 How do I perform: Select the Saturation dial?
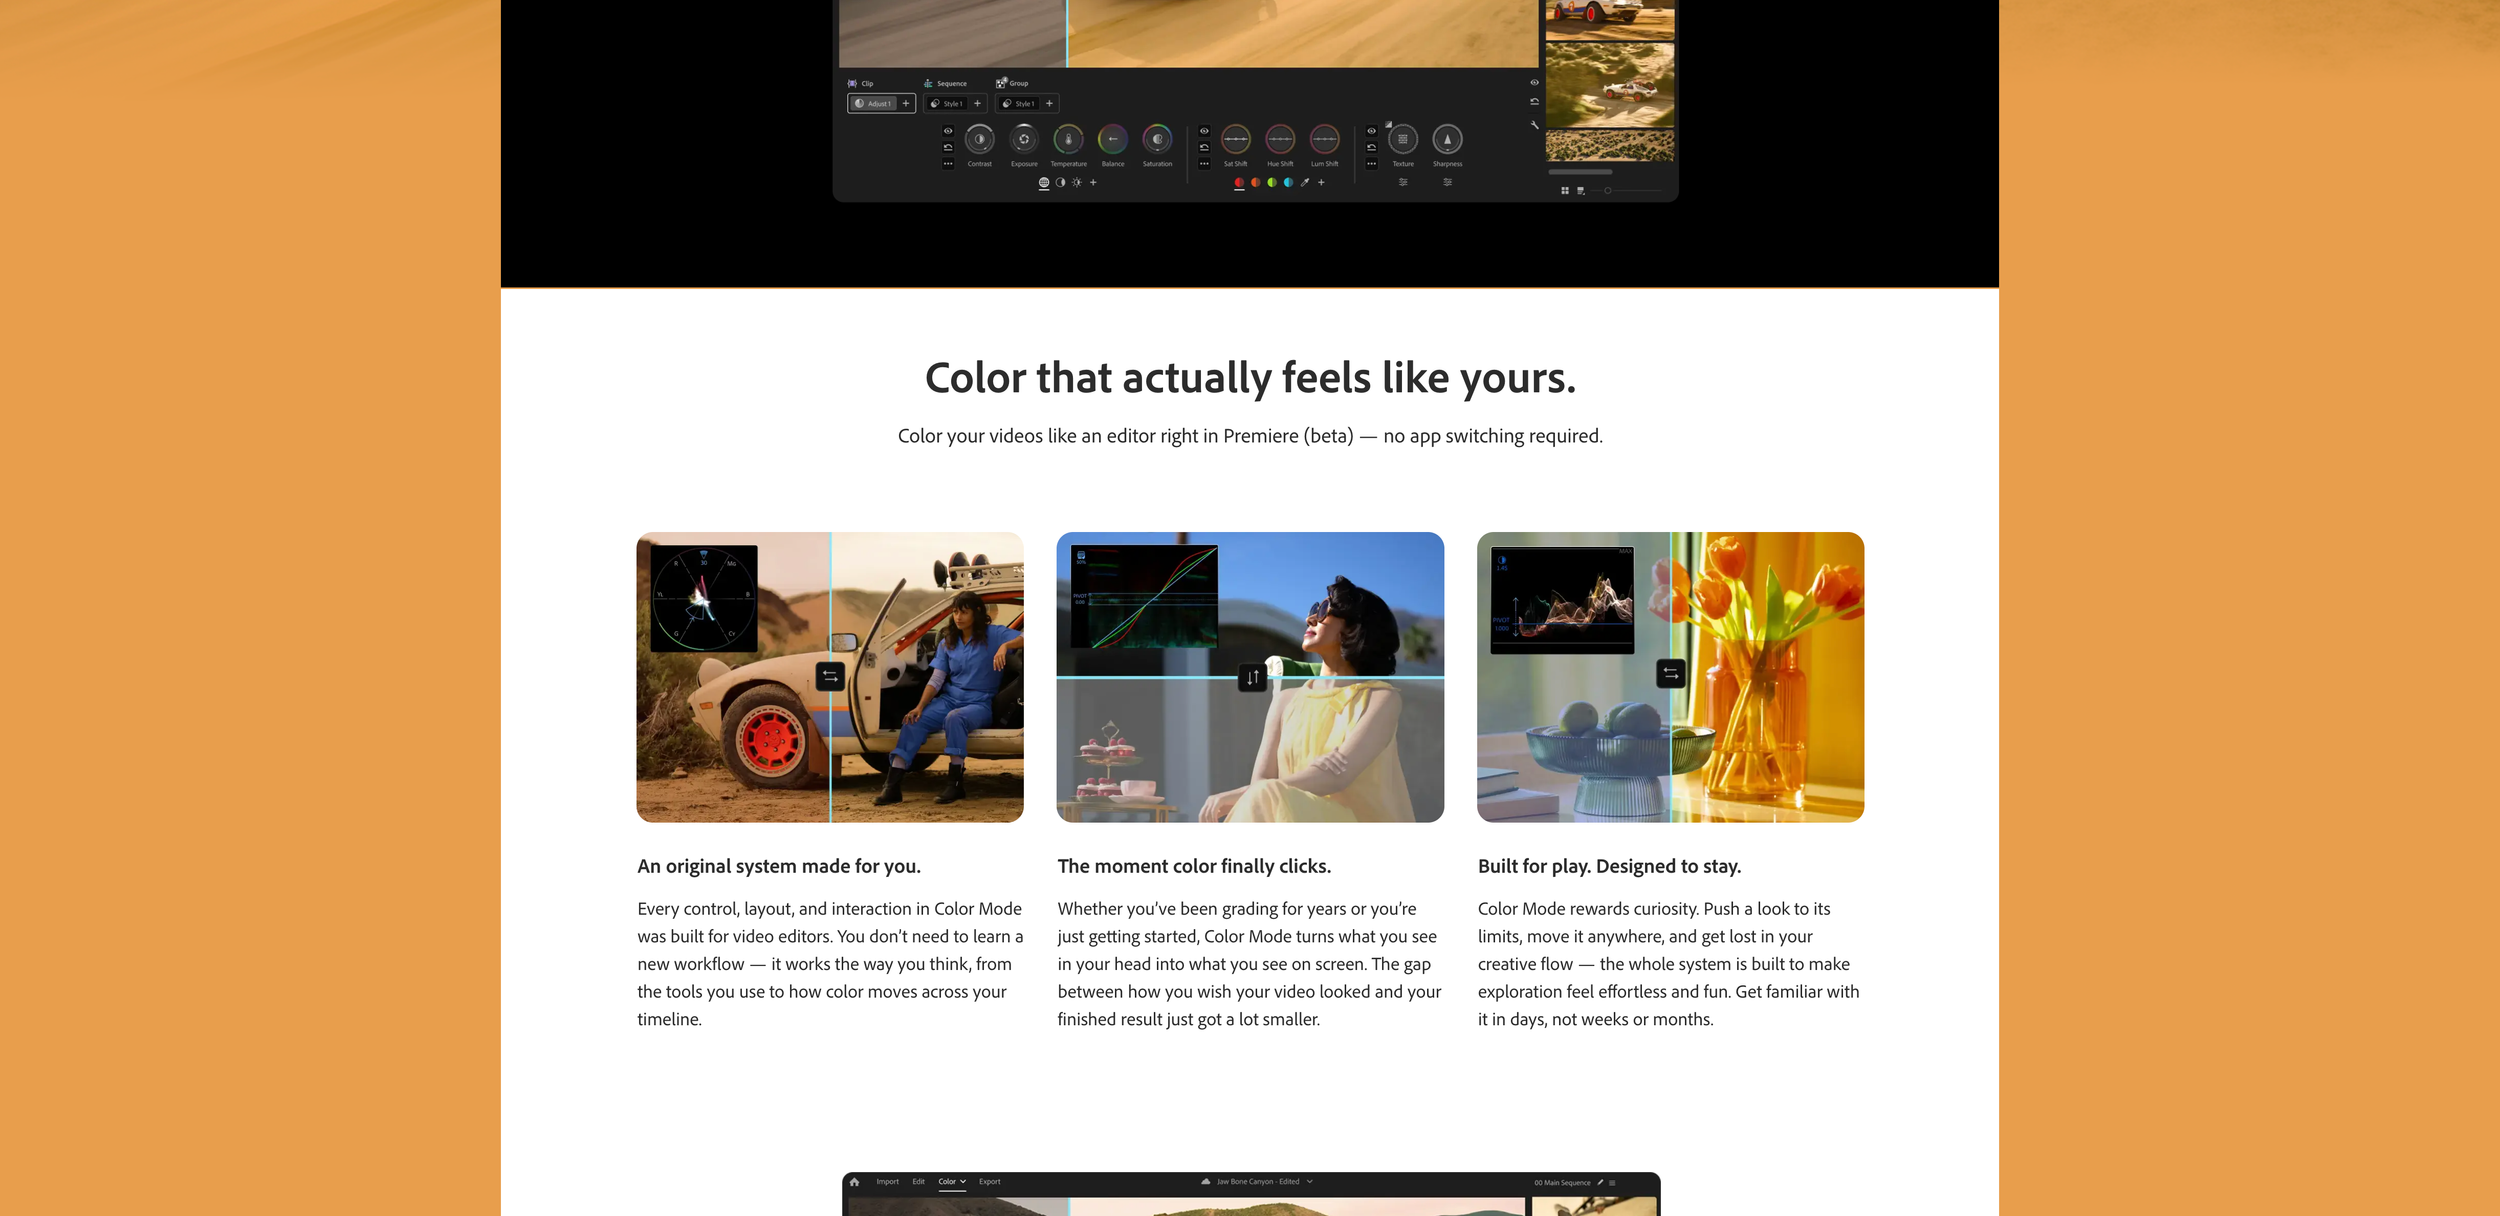tap(1157, 139)
